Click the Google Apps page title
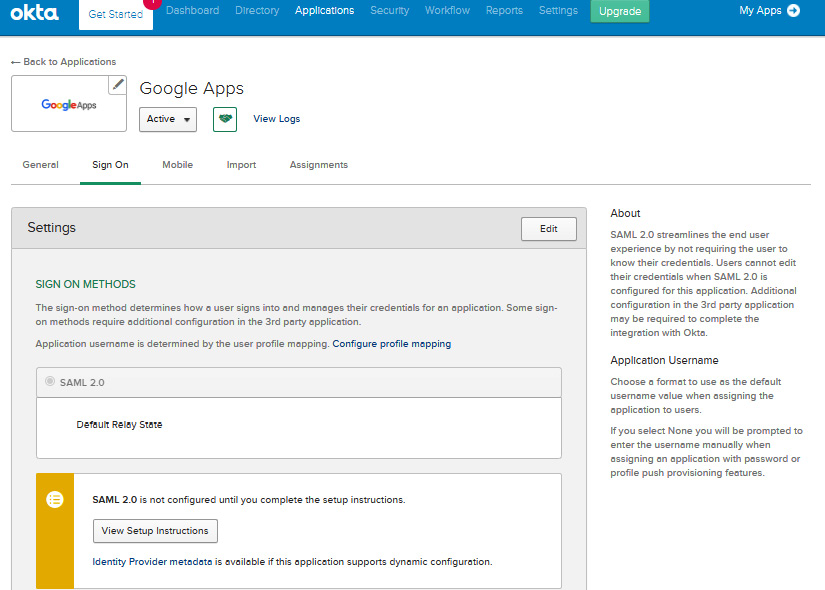 (x=192, y=88)
